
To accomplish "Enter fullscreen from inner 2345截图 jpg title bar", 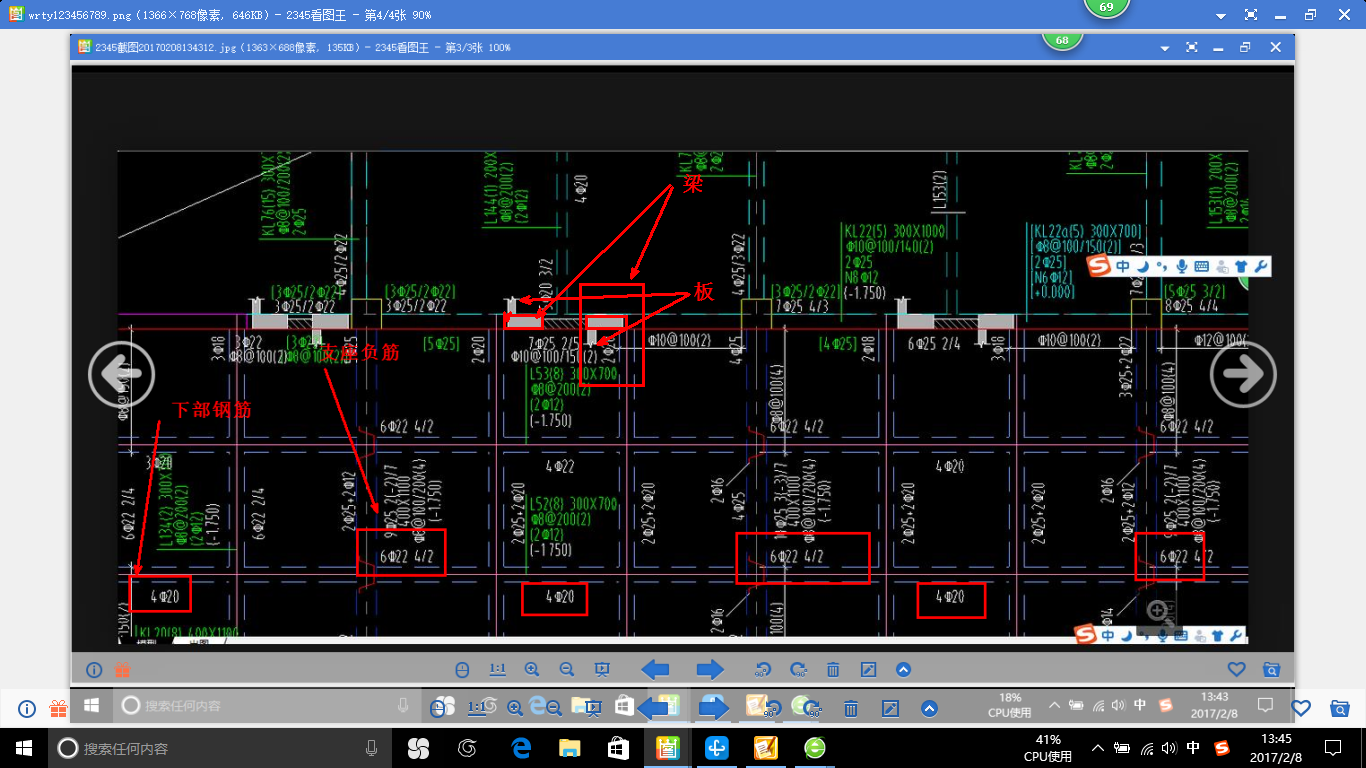I will coord(1191,47).
